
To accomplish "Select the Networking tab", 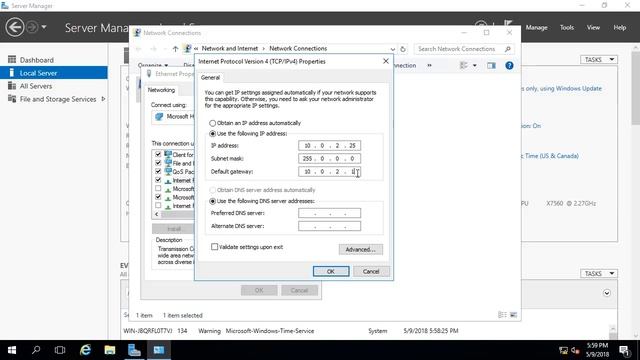I will click(x=161, y=90).
